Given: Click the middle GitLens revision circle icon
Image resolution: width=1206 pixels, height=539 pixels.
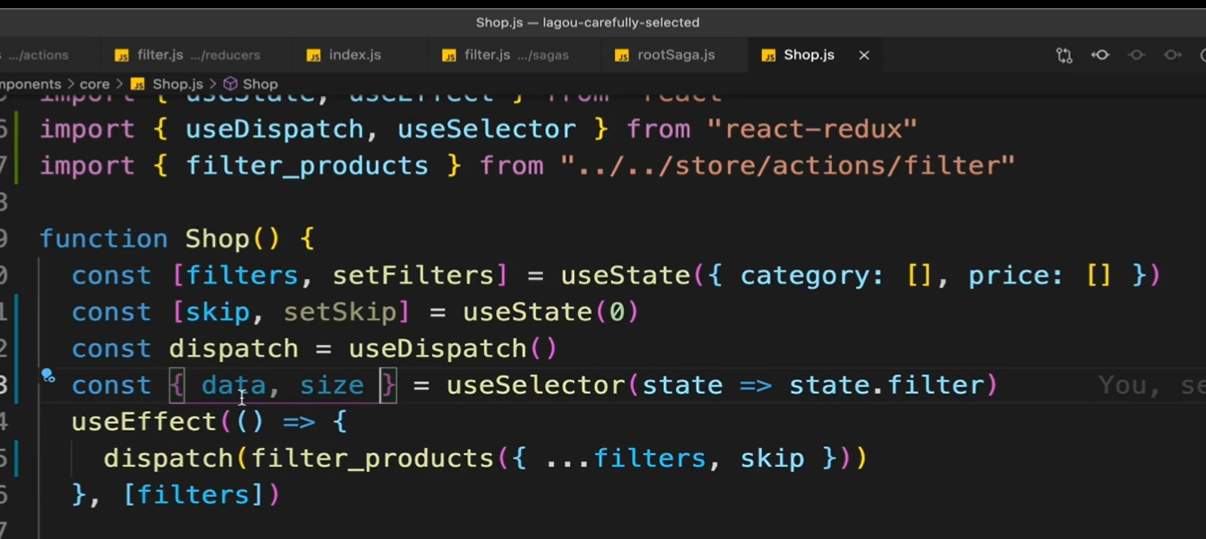Looking at the screenshot, I should (1136, 55).
